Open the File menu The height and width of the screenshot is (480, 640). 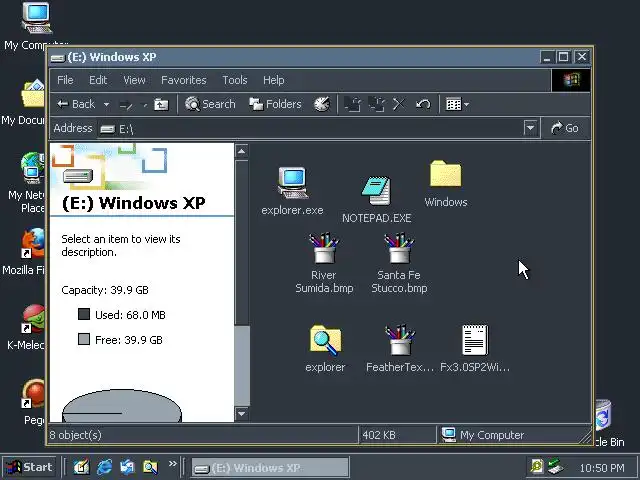pos(65,80)
